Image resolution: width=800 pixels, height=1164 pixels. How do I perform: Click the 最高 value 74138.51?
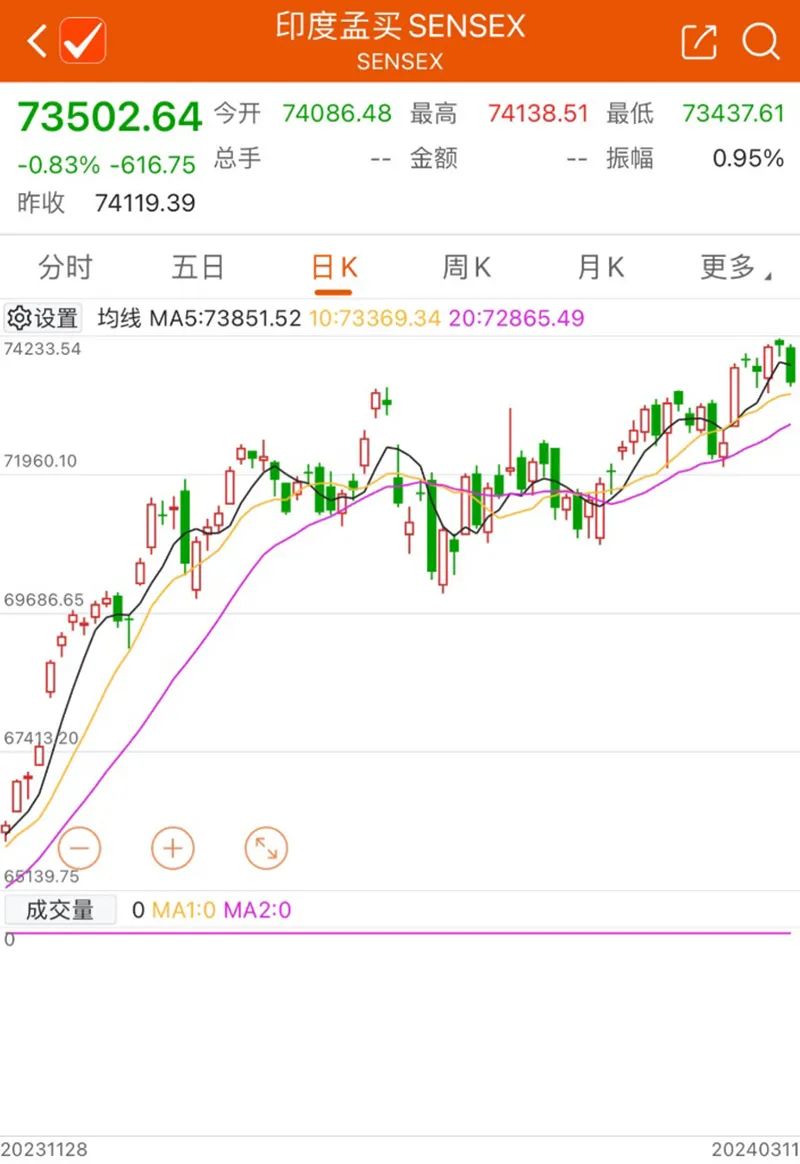[x=538, y=114]
